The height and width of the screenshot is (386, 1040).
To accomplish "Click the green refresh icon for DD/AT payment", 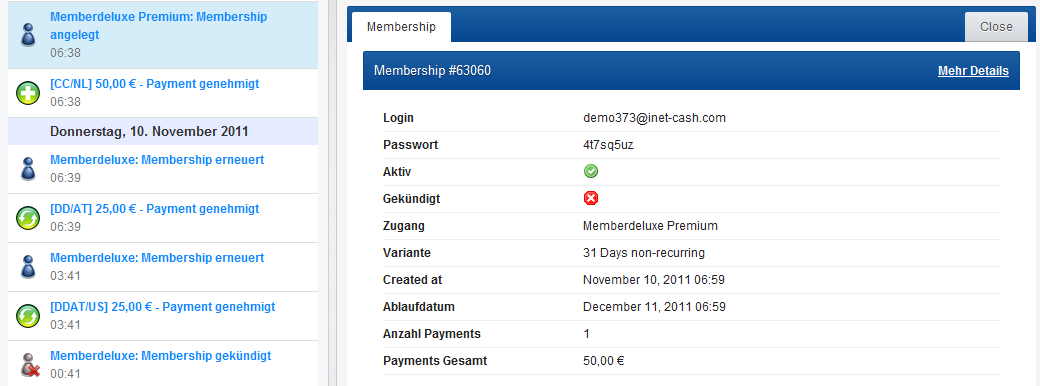I will click(28, 218).
